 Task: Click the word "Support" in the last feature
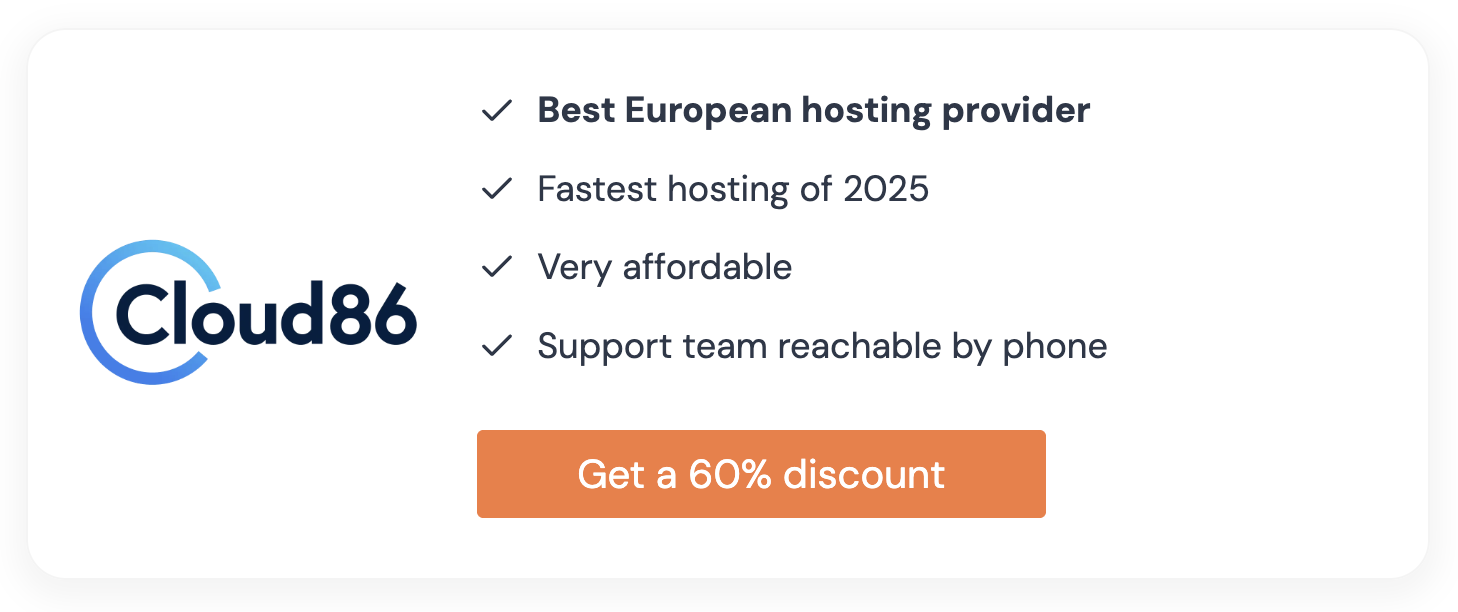pos(605,347)
